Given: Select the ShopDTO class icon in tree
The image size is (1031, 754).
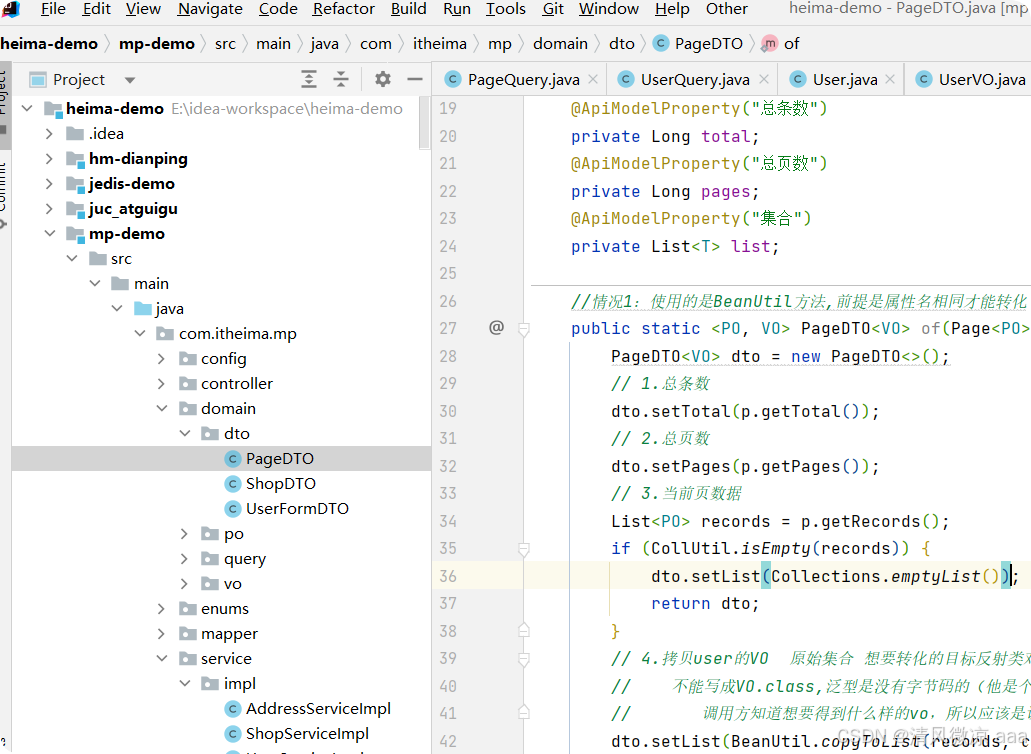Looking at the screenshot, I should point(233,484).
